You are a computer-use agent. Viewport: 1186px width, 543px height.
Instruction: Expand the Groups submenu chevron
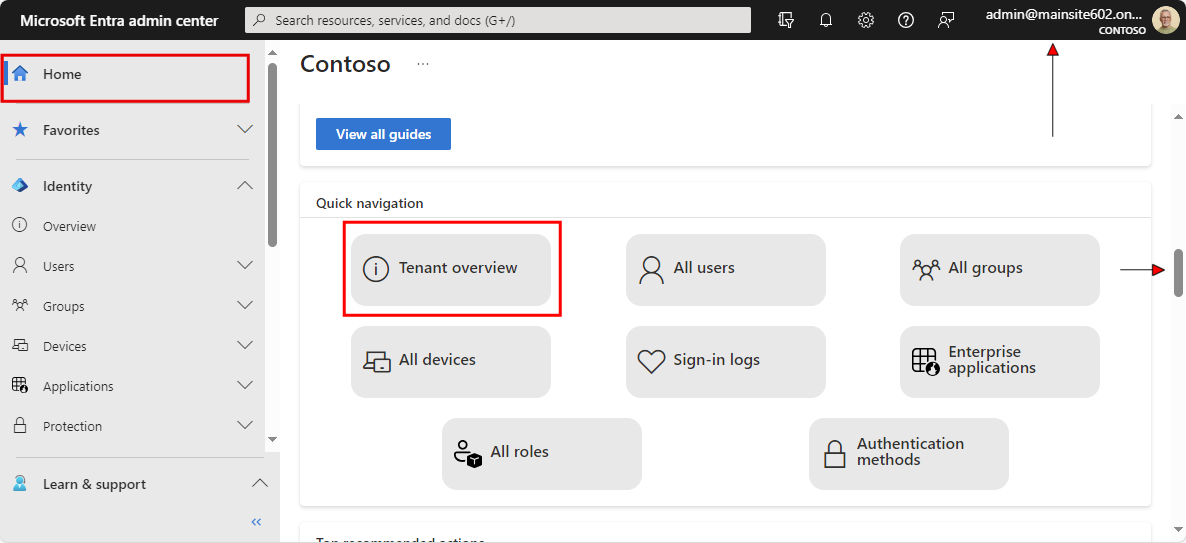point(245,306)
